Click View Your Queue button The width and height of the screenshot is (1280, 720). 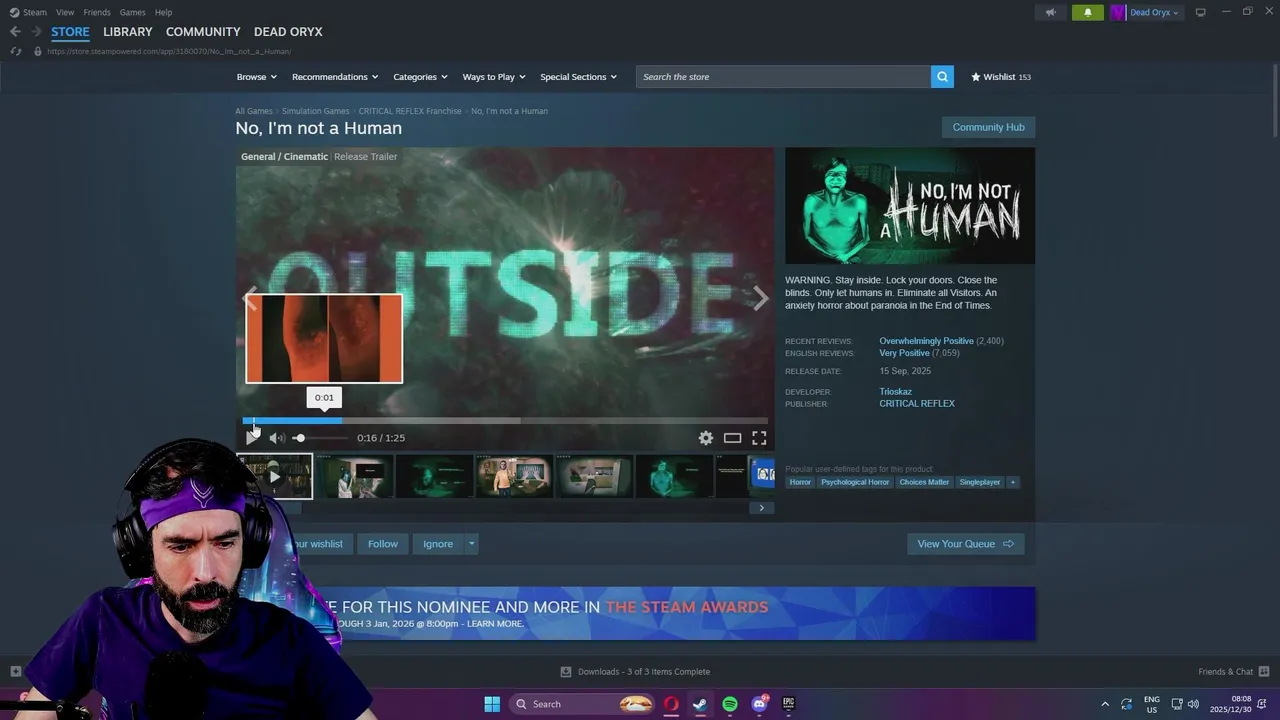(966, 544)
